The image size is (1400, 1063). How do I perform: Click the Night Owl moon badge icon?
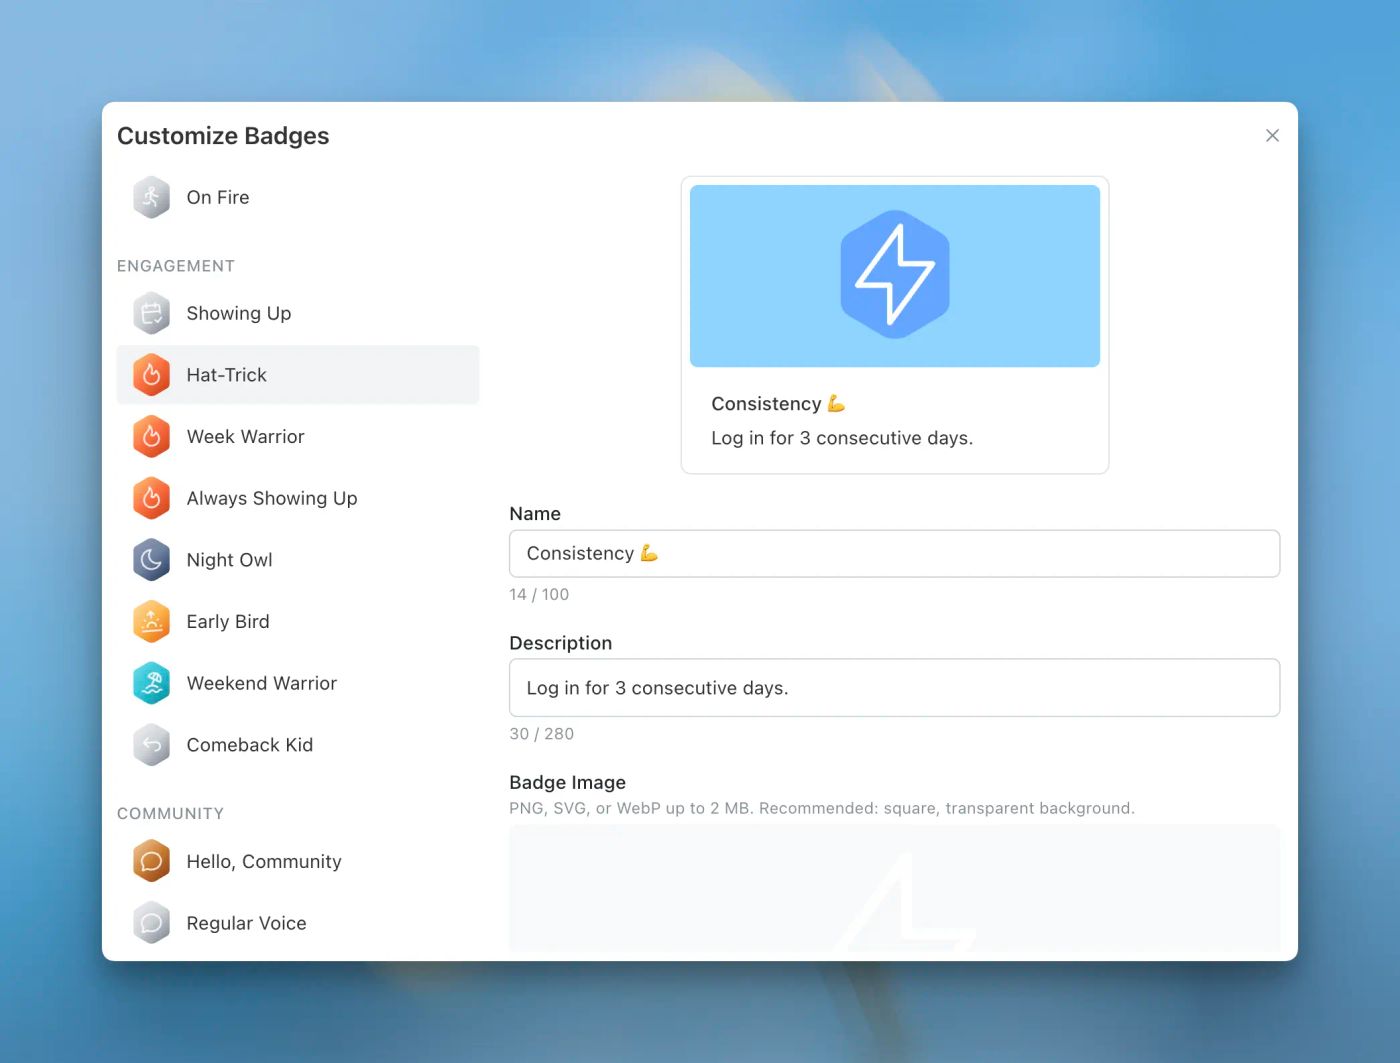tap(151, 560)
